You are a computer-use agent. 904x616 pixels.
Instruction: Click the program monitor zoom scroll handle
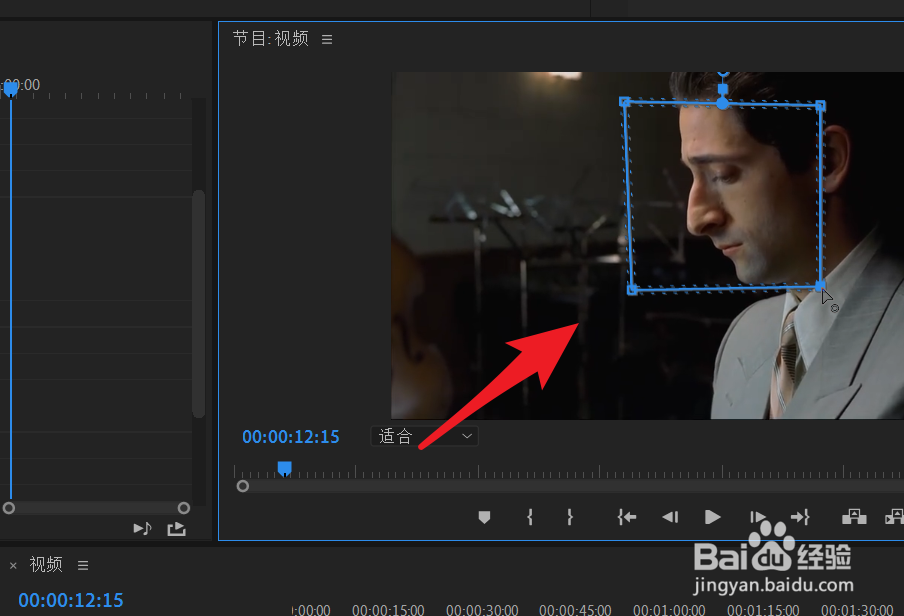pos(243,486)
